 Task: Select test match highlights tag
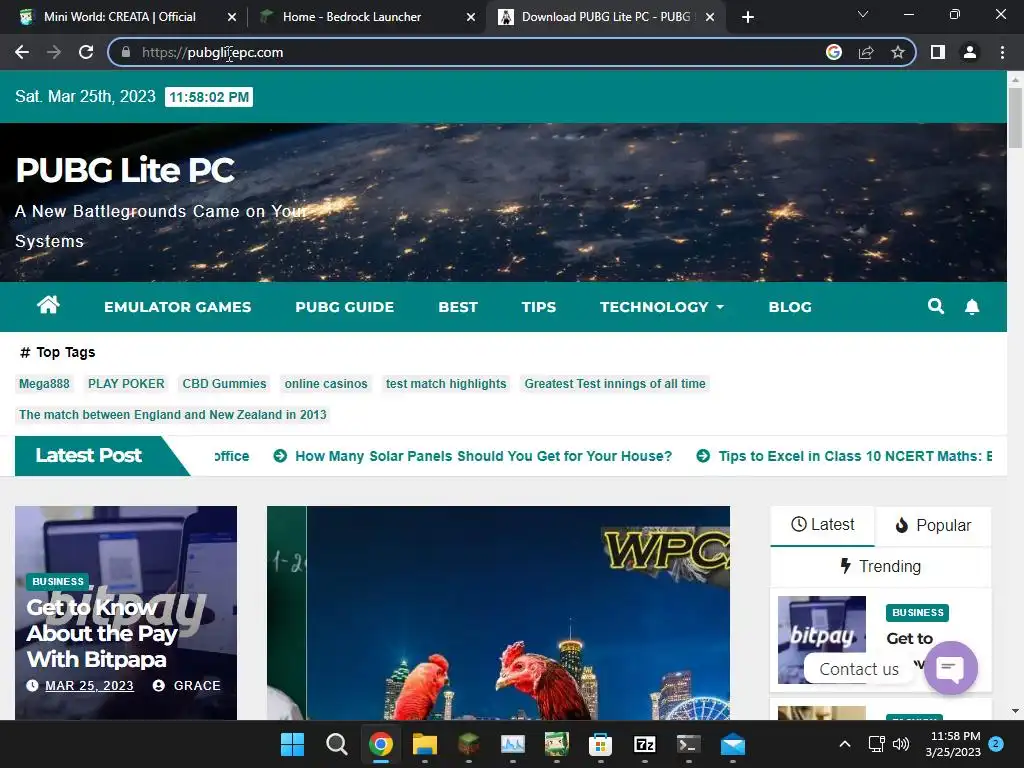[x=446, y=384]
